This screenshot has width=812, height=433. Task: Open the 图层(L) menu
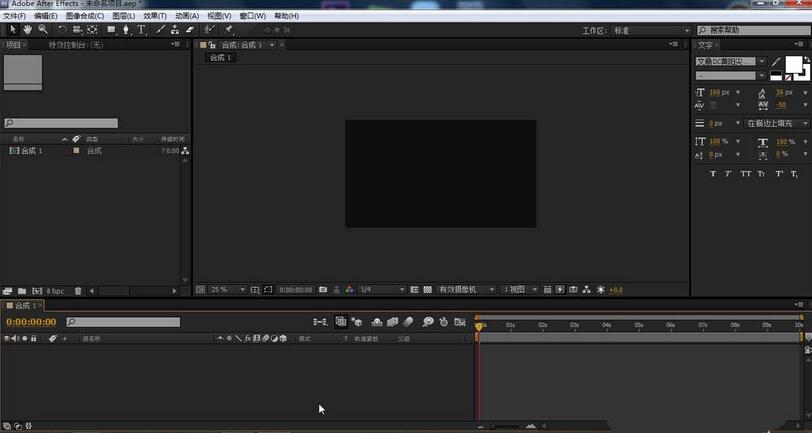coord(124,16)
